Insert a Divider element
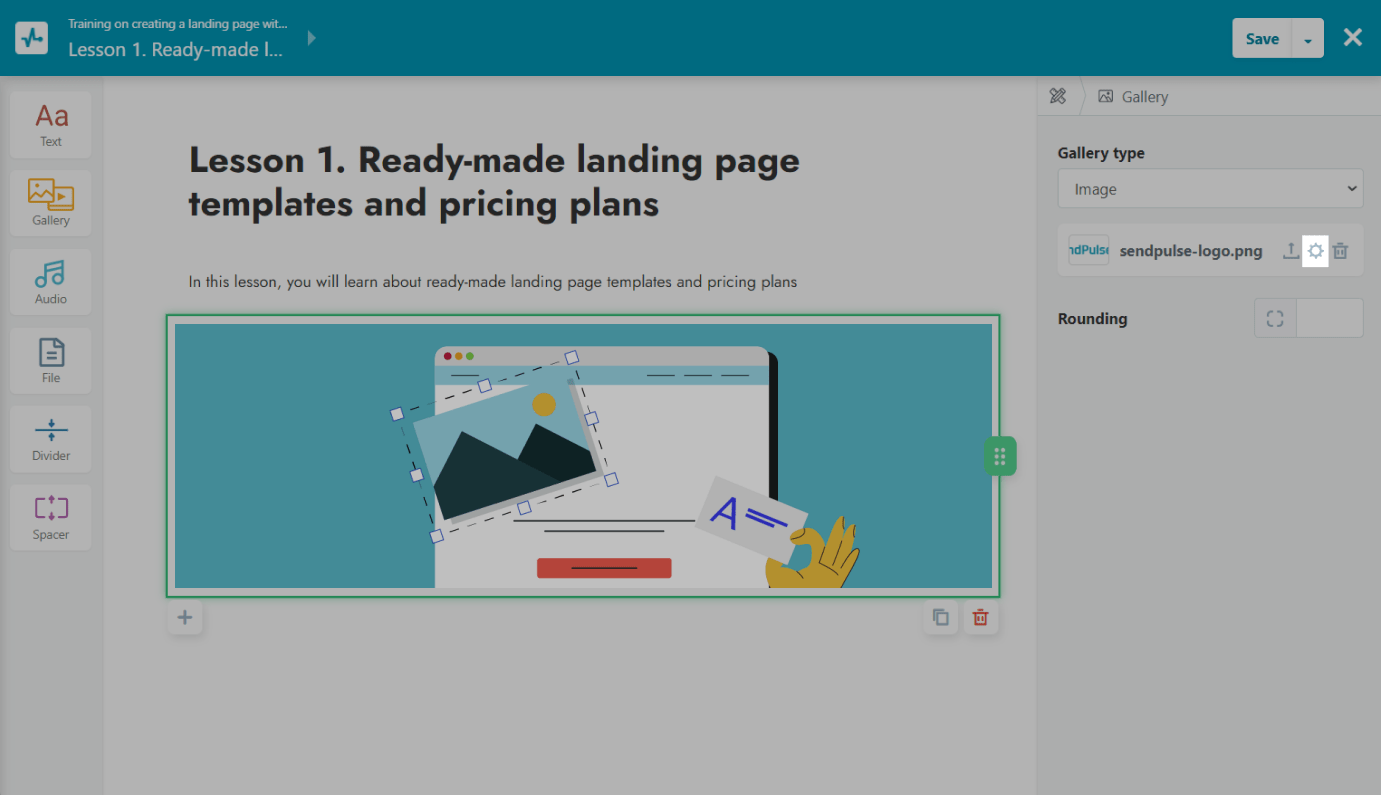Viewport: 1381px width, 795px height. point(50,439)
